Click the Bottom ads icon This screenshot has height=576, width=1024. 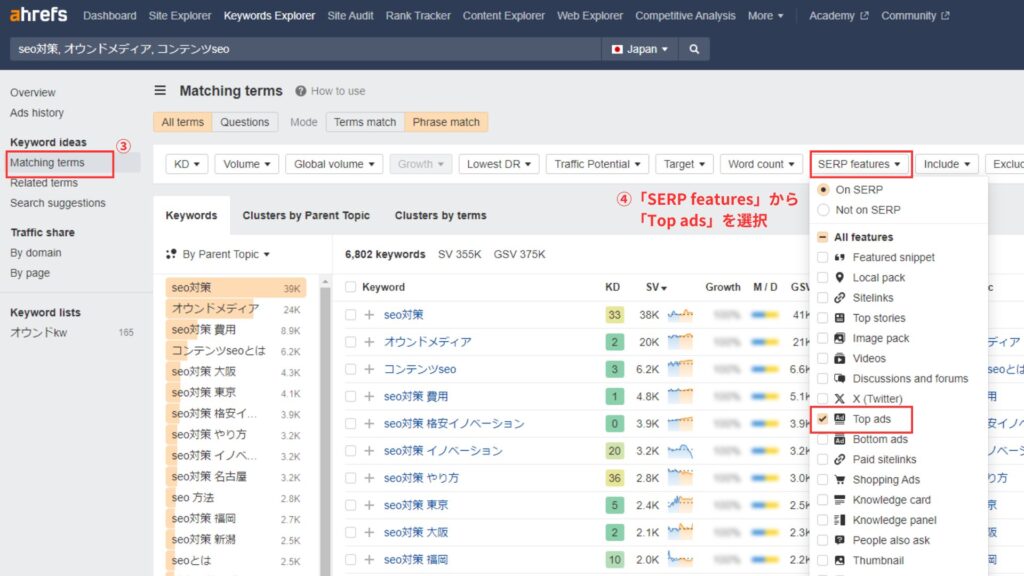[x=840, y=440]
